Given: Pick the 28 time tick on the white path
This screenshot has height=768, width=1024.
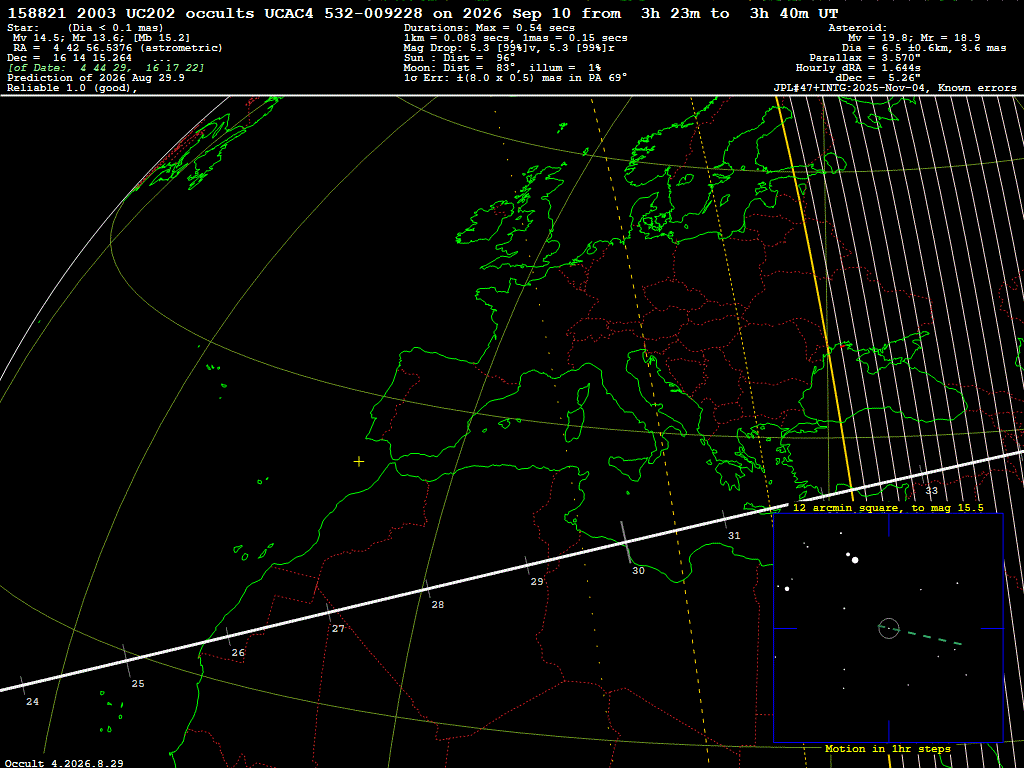Looking at the screenshot, I should point(438,605).
